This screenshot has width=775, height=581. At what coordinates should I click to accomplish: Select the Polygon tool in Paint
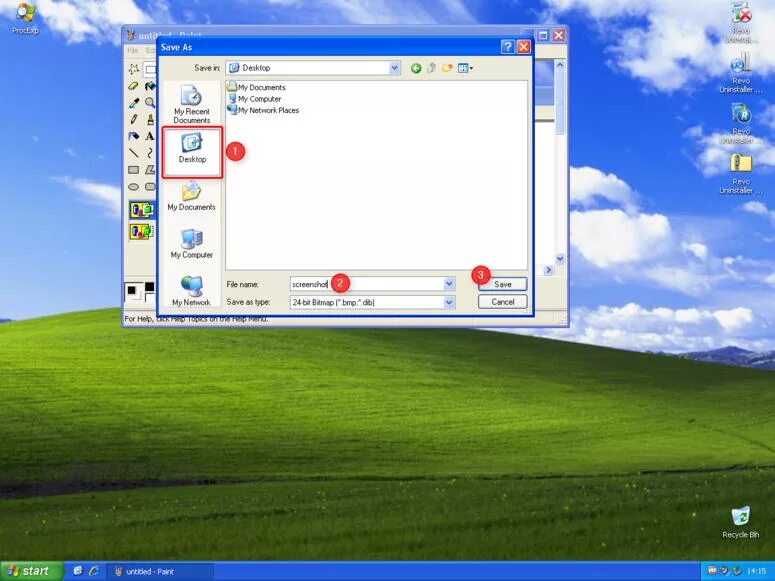(x=150, y=170)
